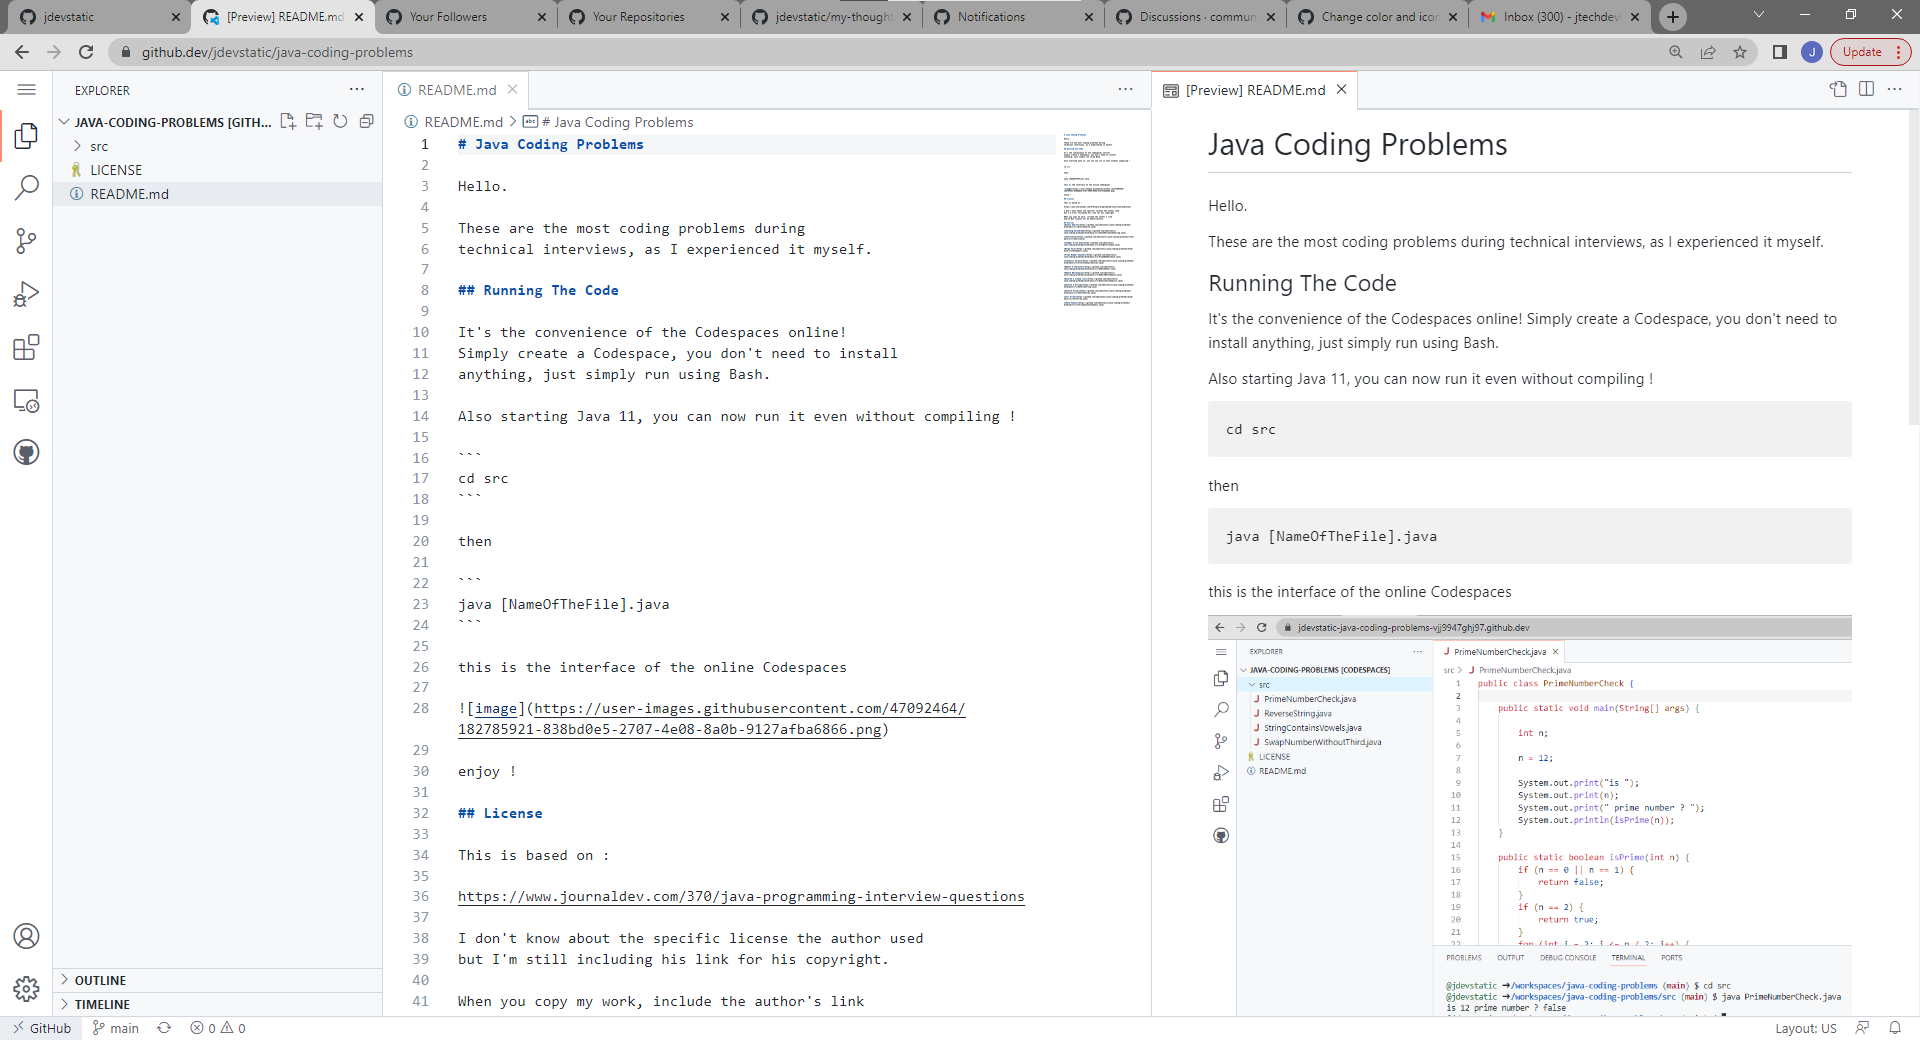Click the editor minimap overview
This screenshot has width=1920, height=1040.
[x=1098, y=220]
